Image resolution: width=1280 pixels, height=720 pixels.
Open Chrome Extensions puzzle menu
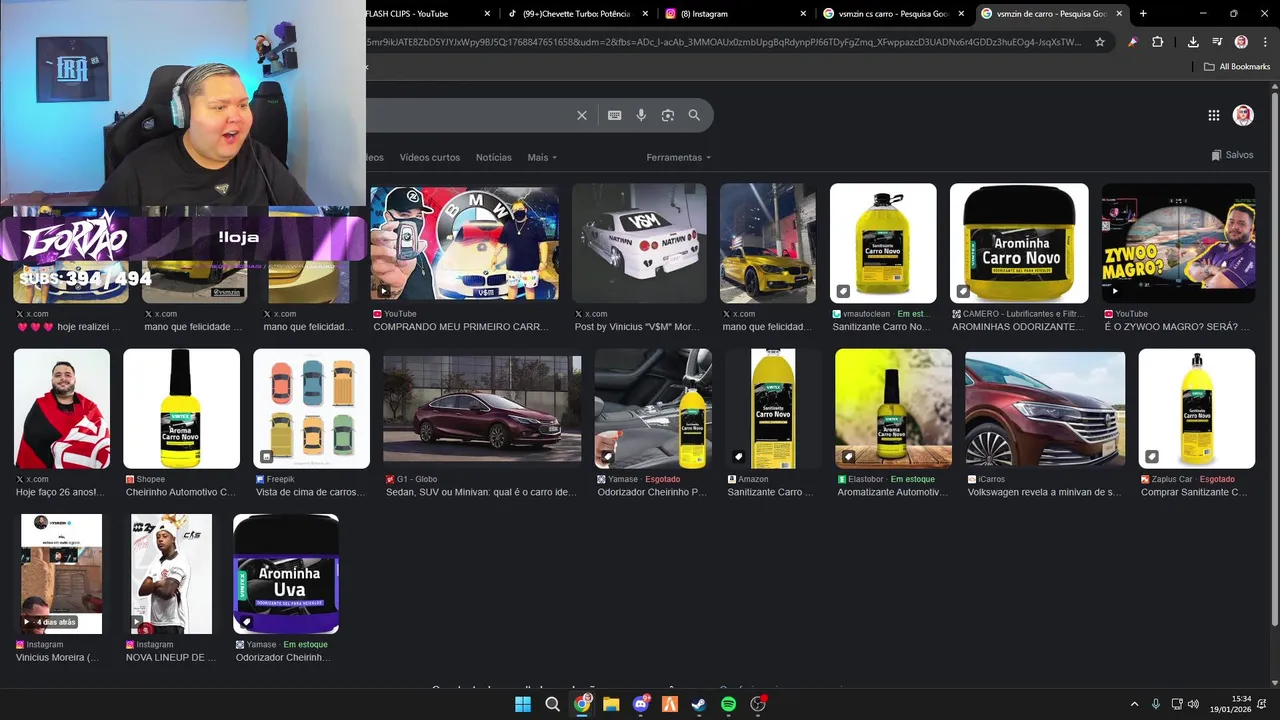[x=1158, y=42]
